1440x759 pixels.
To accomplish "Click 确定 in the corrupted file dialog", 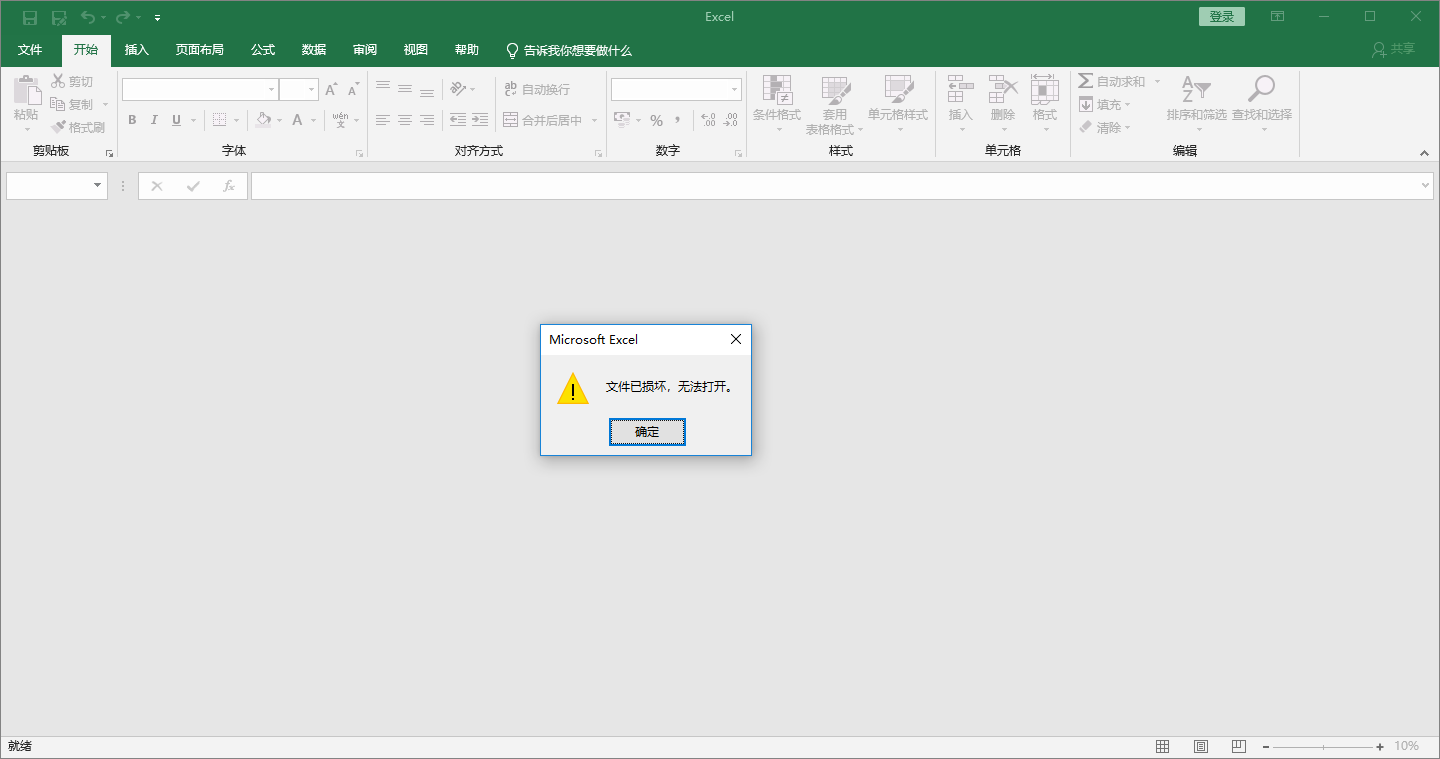I will 646,431.
